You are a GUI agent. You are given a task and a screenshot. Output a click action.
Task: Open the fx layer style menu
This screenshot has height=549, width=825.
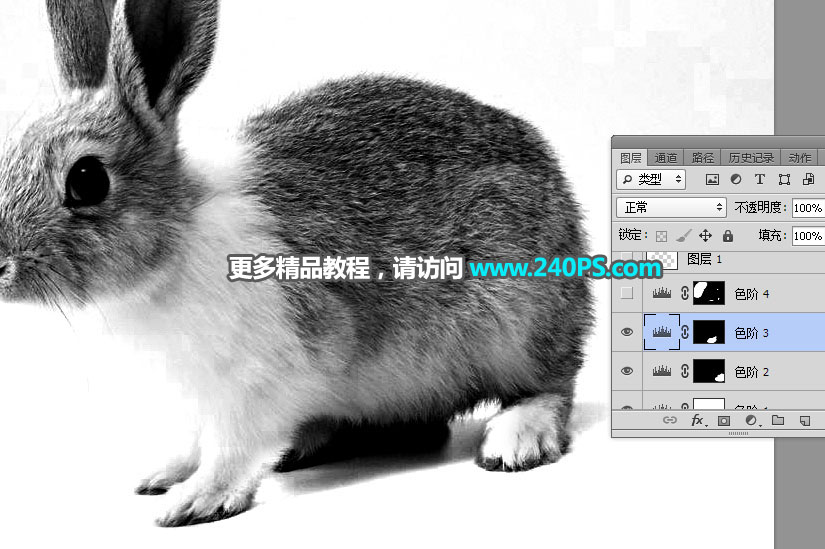click(x=699, y=420)
